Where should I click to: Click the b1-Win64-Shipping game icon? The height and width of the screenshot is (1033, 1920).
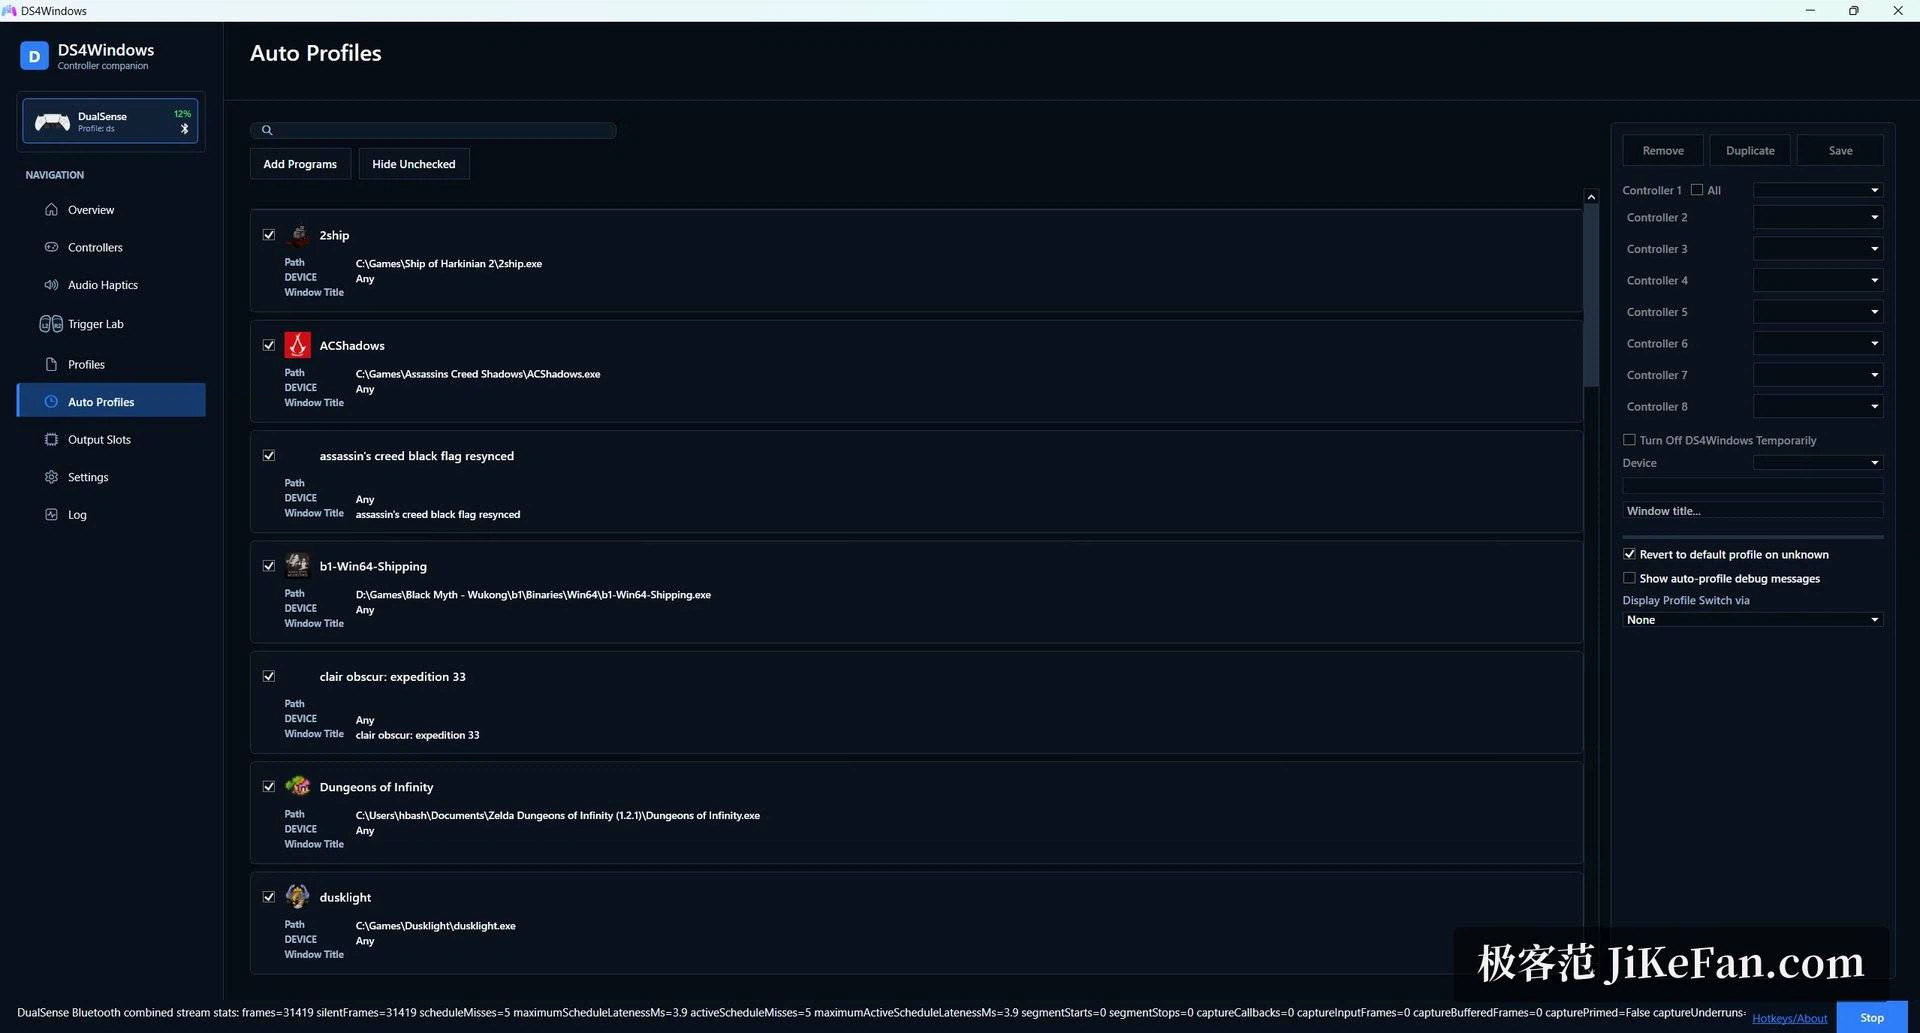pyautogui.click(x=298, y=566)
